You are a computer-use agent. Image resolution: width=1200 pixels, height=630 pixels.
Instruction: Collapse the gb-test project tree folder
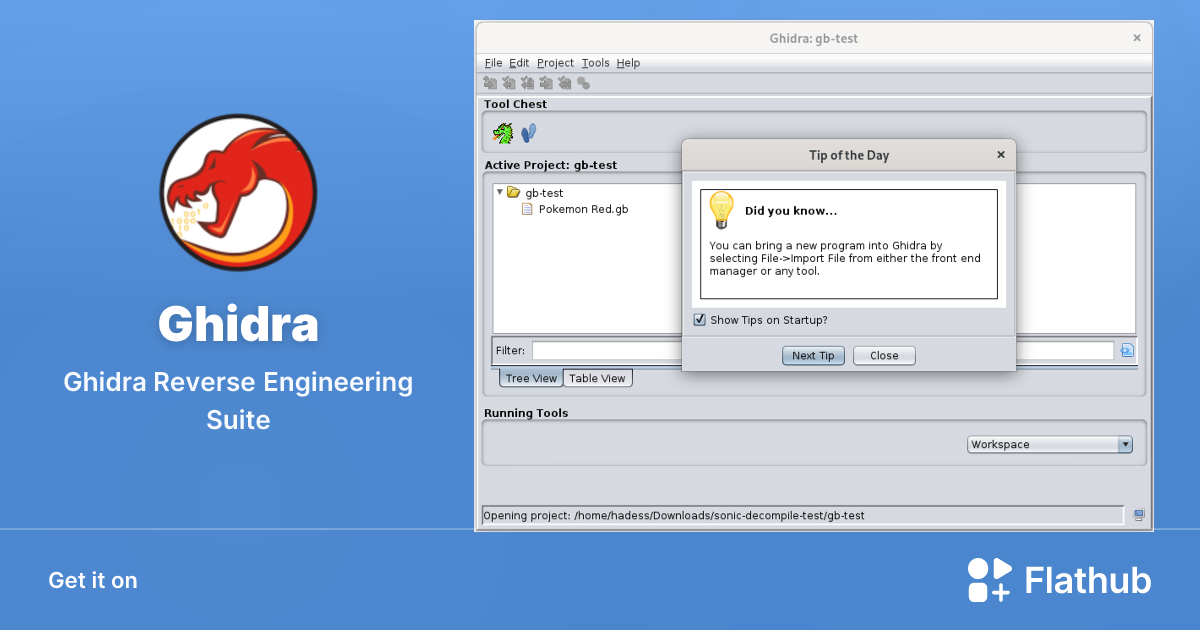pyautogui.click(x=500, y=192)
